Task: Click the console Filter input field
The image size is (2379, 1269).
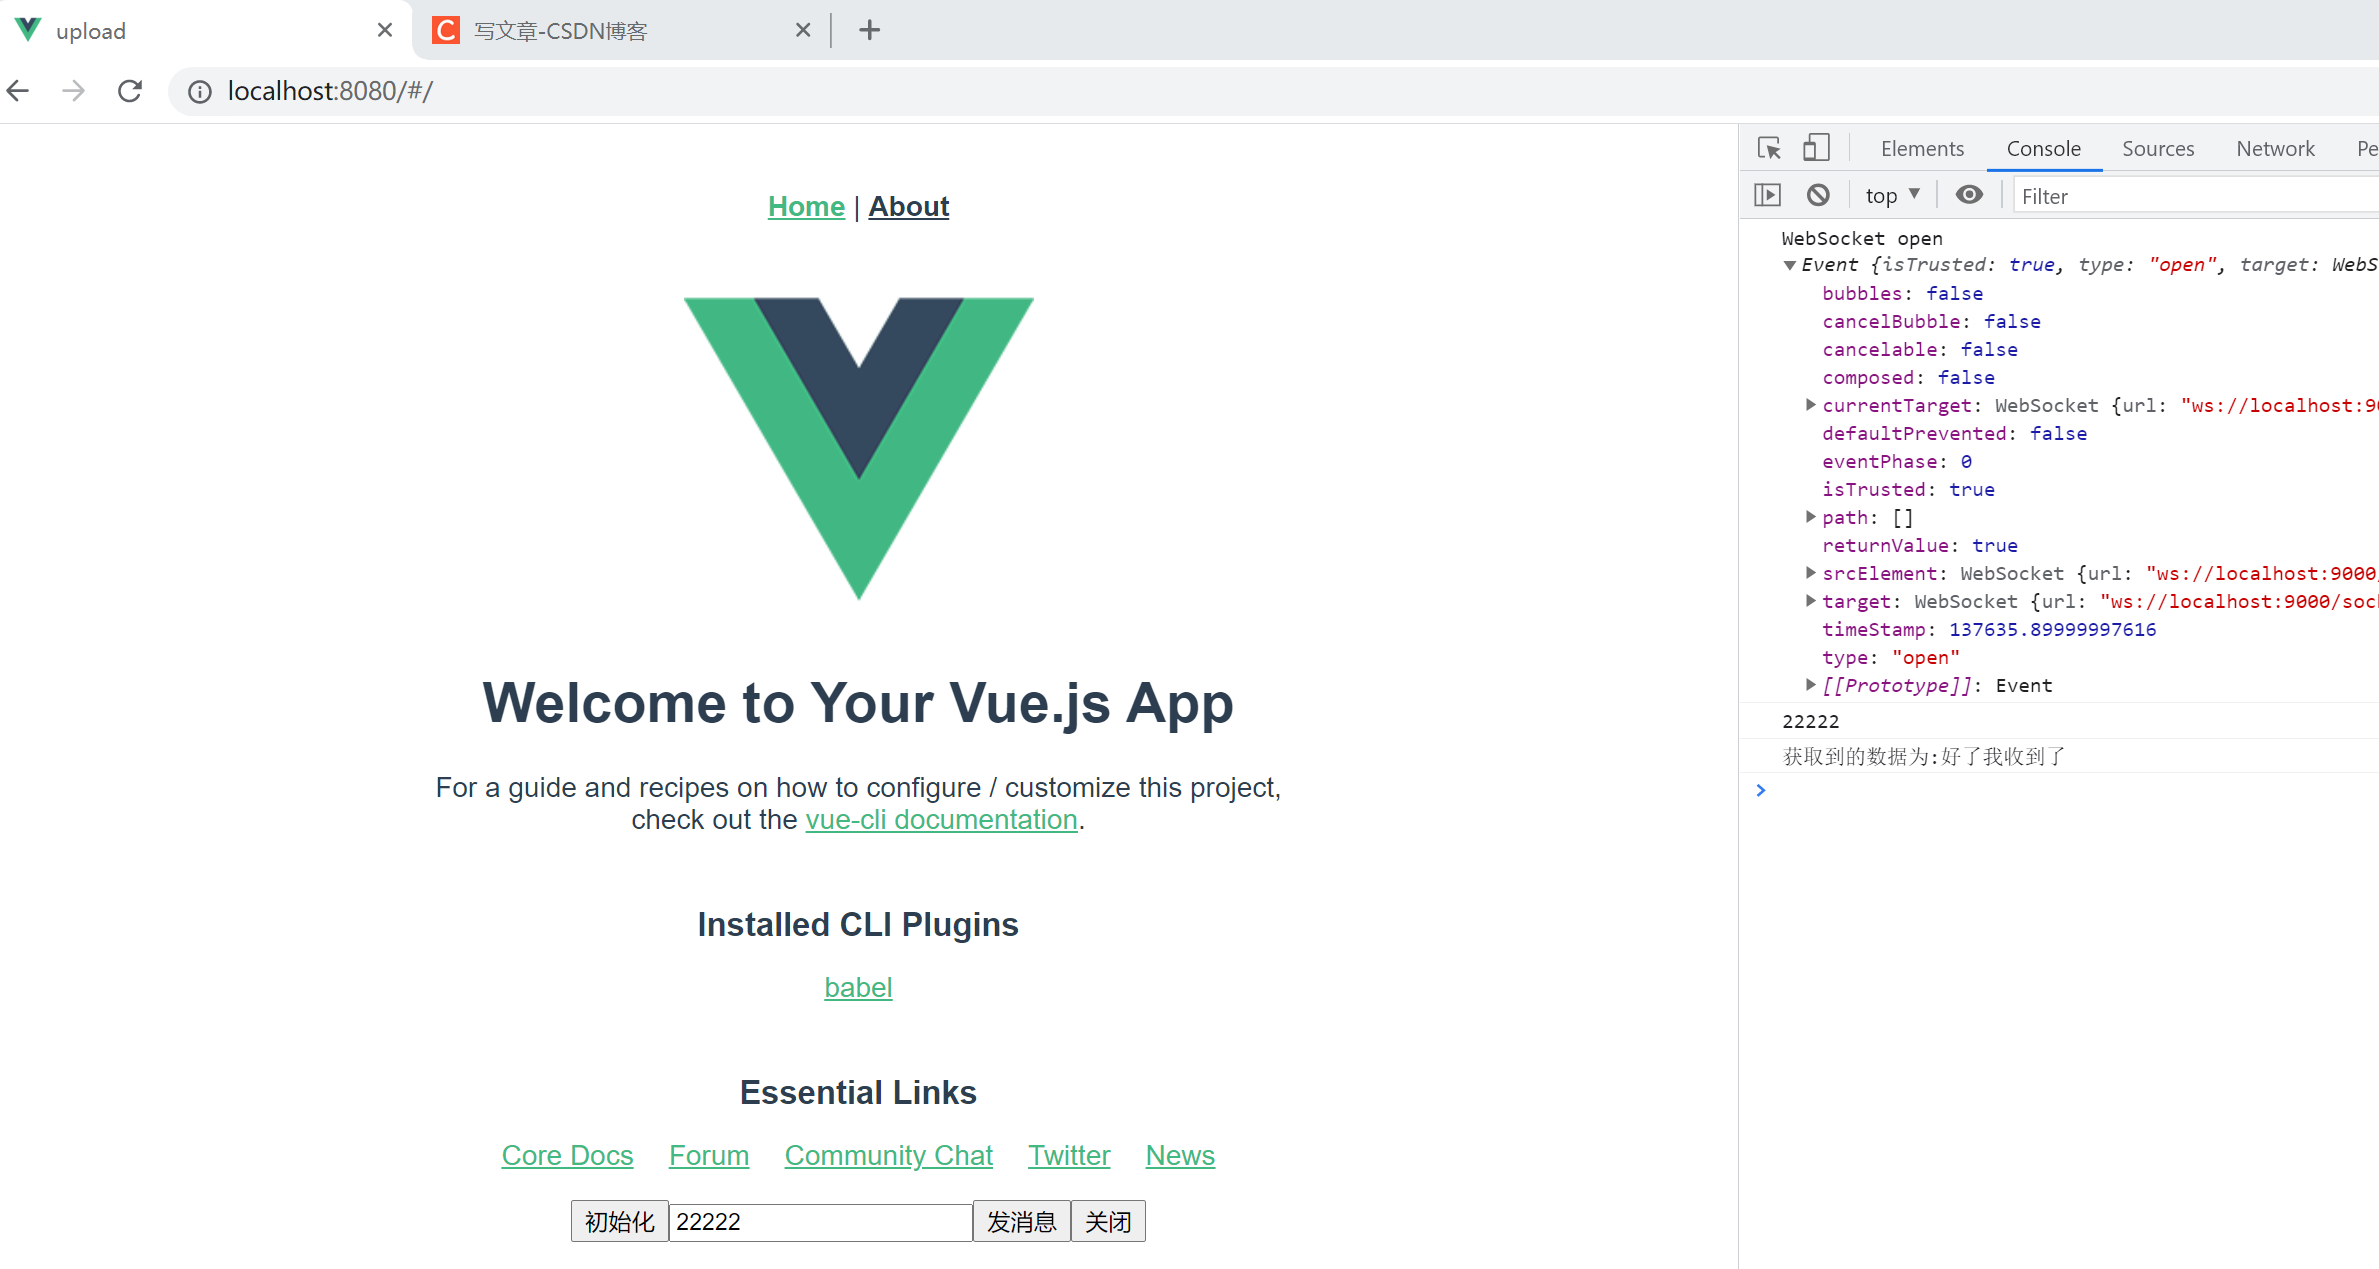Action: pos(2190,196)
